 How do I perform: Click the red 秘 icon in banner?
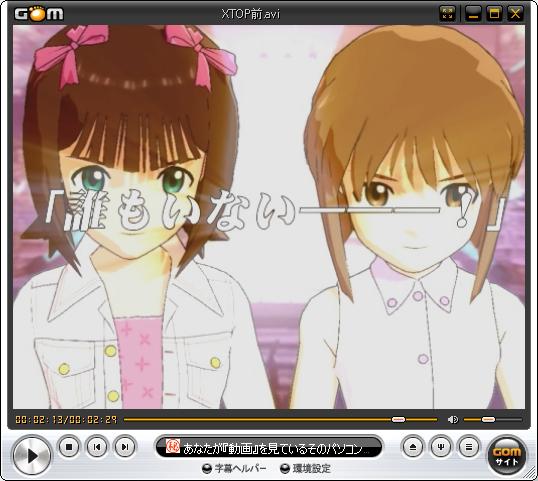(x=173, y=446)
